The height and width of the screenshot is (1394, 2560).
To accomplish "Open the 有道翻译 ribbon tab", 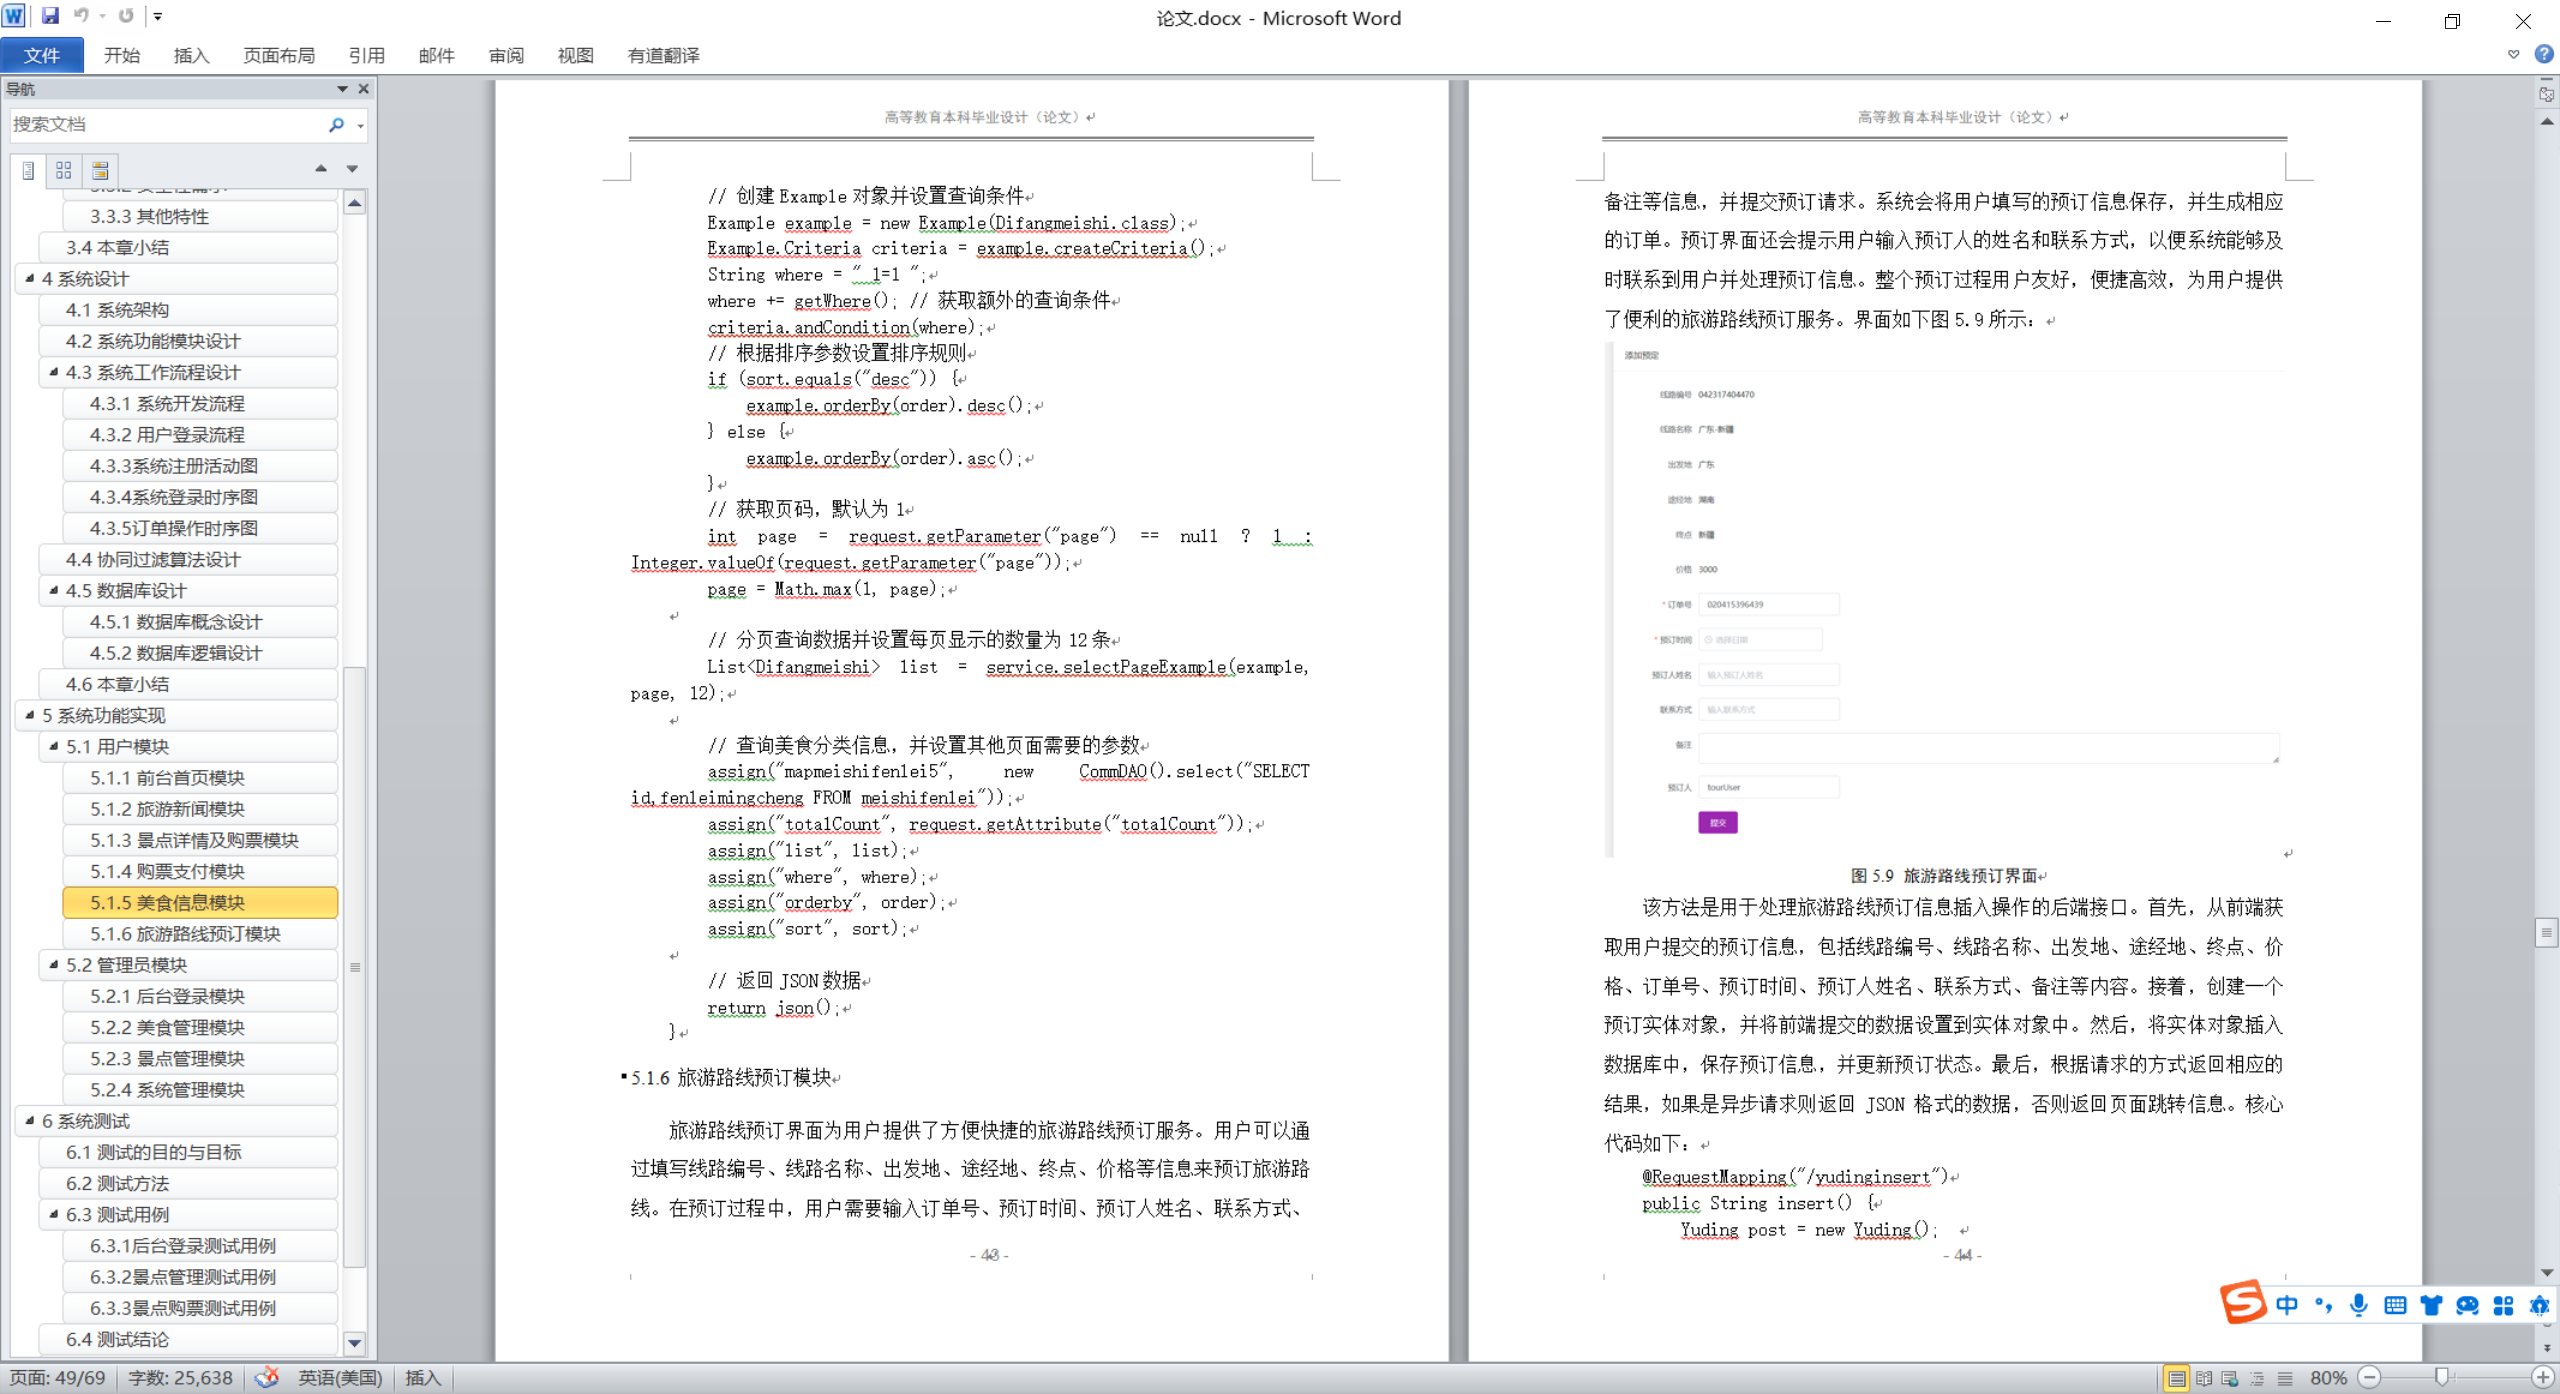I will pos(663,55).
